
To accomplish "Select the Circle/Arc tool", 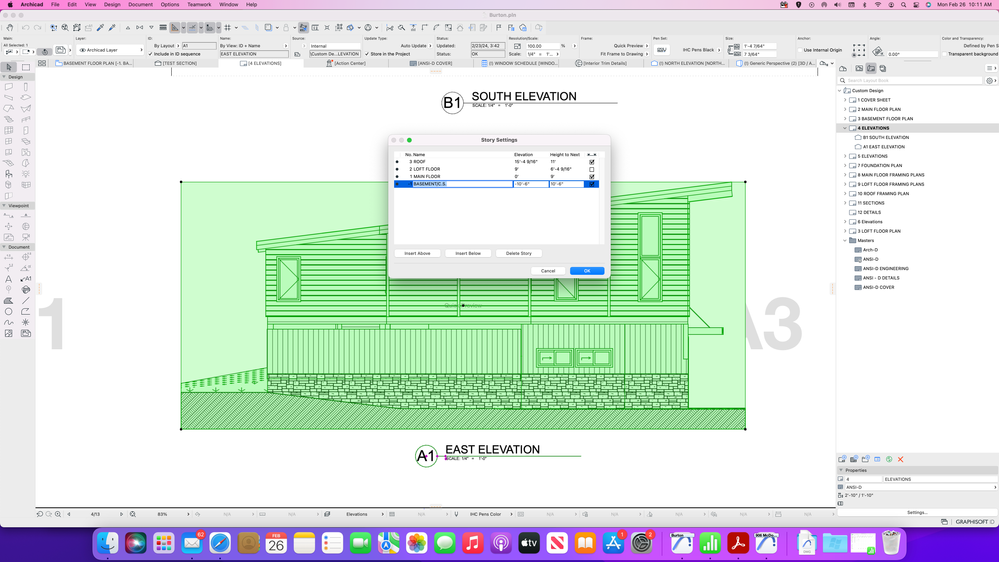I will (x=8, y=312).
